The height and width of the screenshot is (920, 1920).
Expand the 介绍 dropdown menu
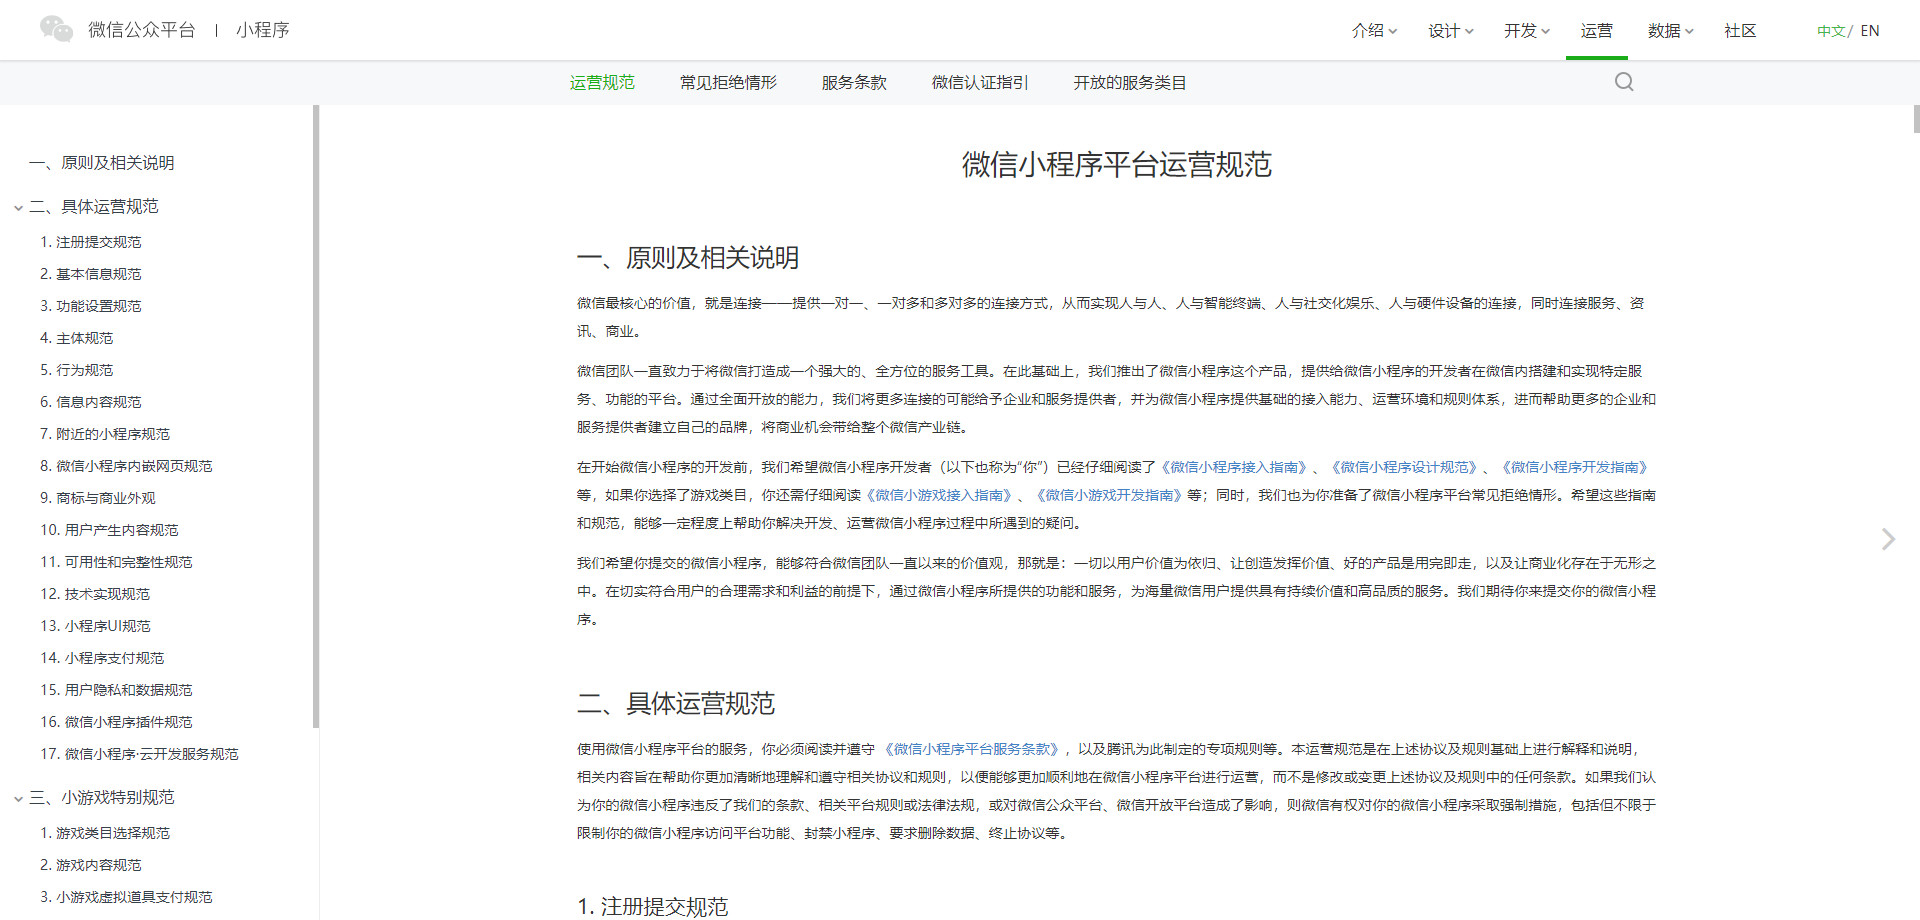pos(1374,31)
